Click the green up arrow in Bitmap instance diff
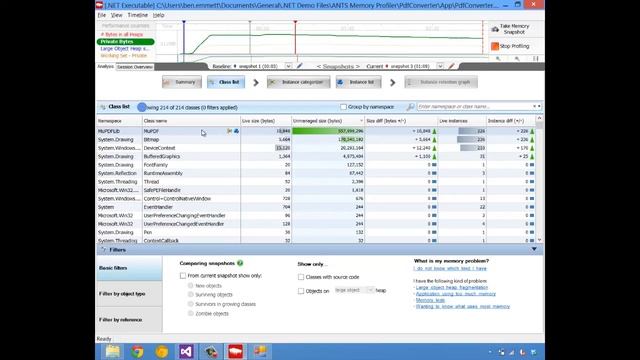This screenshot has width=640, height=360. pyautogui.click(x=532, y=140)
